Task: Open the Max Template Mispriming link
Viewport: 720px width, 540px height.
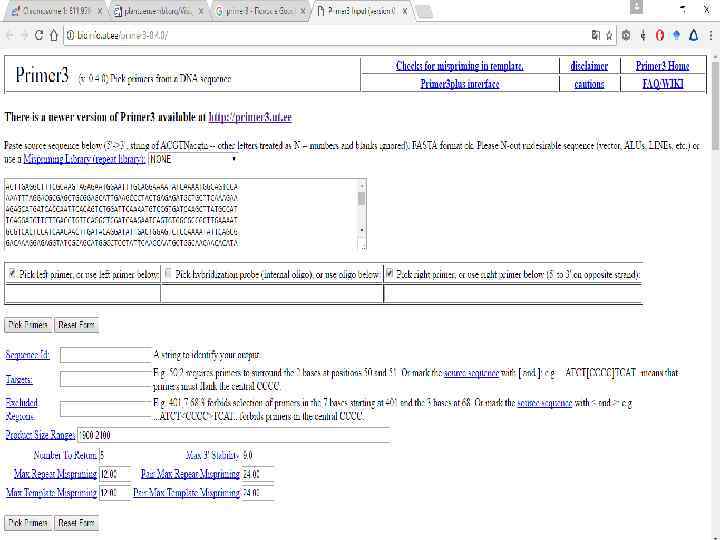Action: tap(51, 493)
